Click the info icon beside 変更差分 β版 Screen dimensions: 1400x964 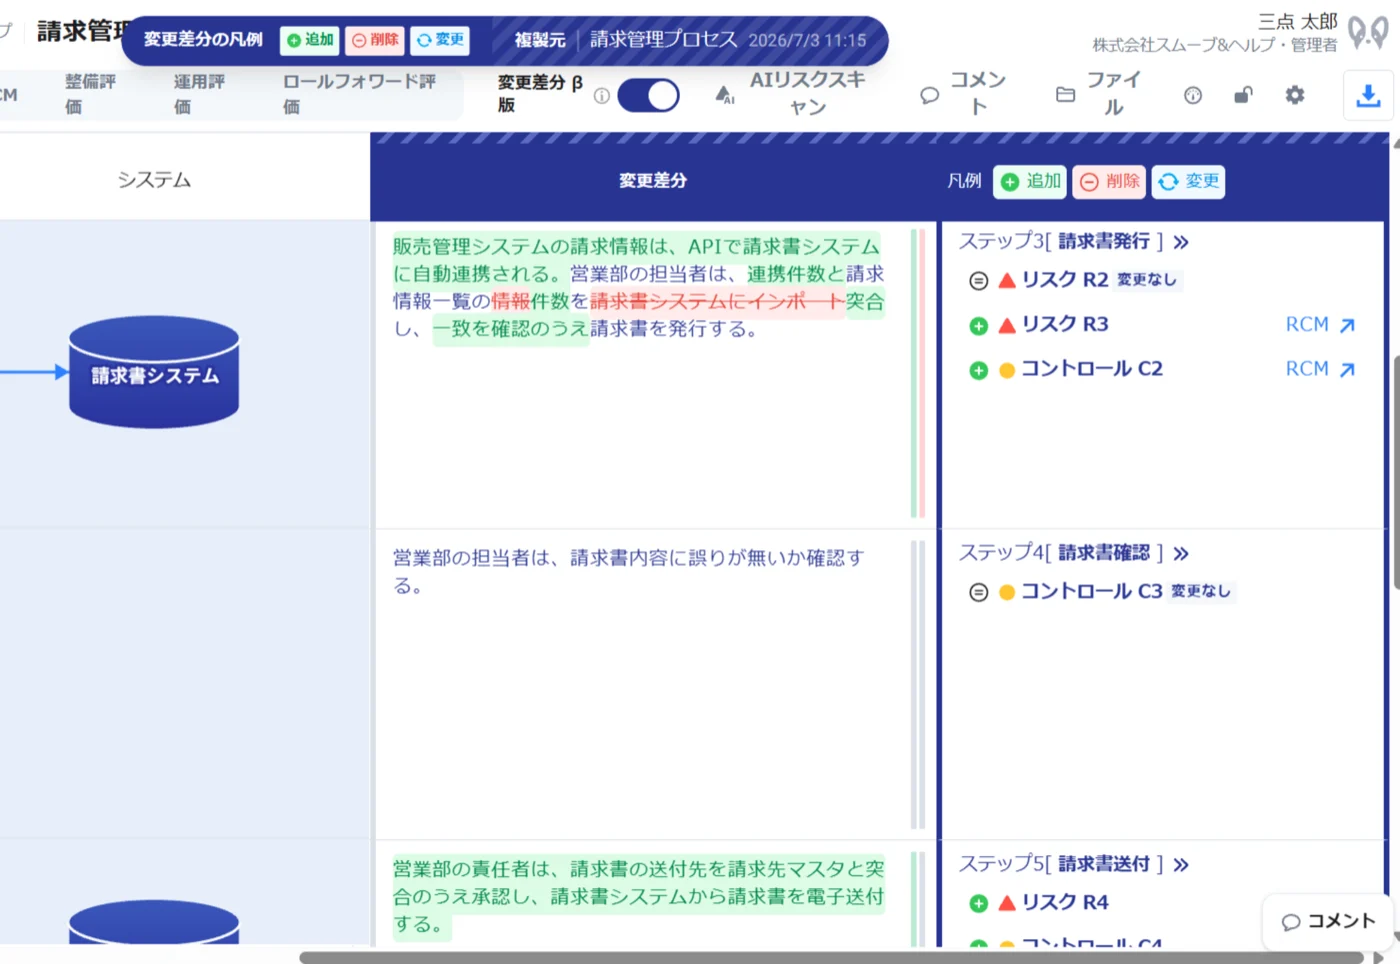tap(602, 96)
